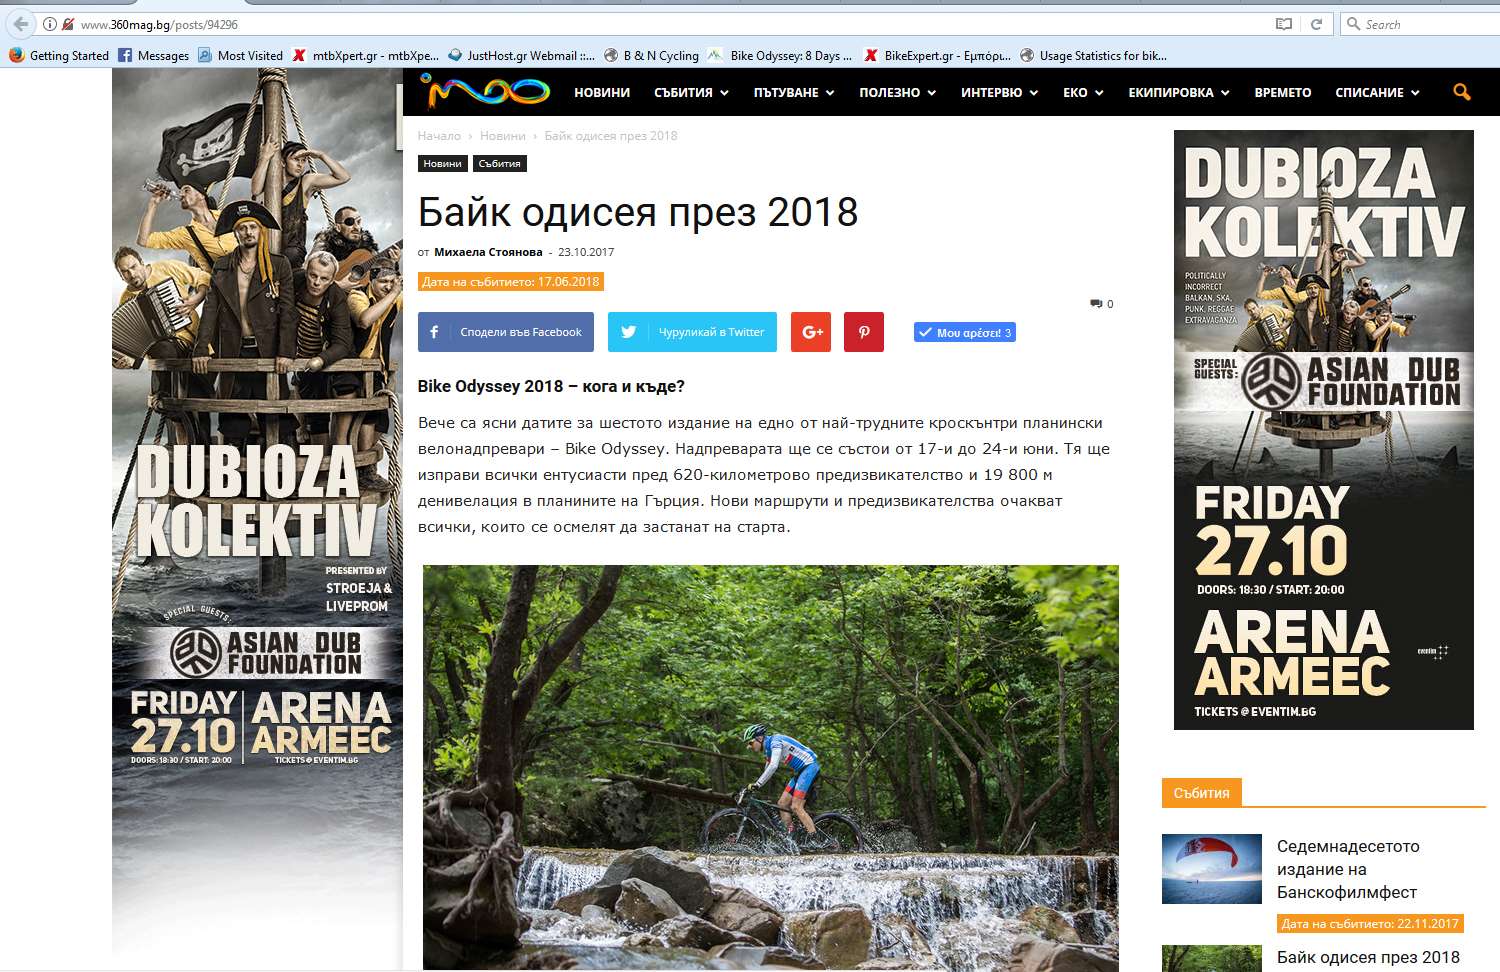Click the browser back arrow button
The height and width of the screenshot is (972, 1500).
(x=21, y=24)
